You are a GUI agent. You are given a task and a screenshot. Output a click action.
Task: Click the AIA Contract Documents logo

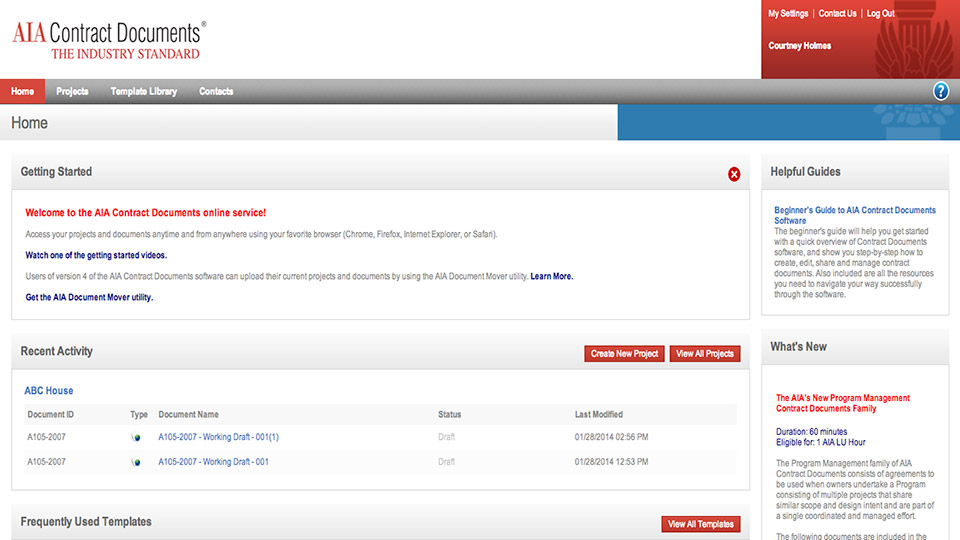tap(110, 40)
